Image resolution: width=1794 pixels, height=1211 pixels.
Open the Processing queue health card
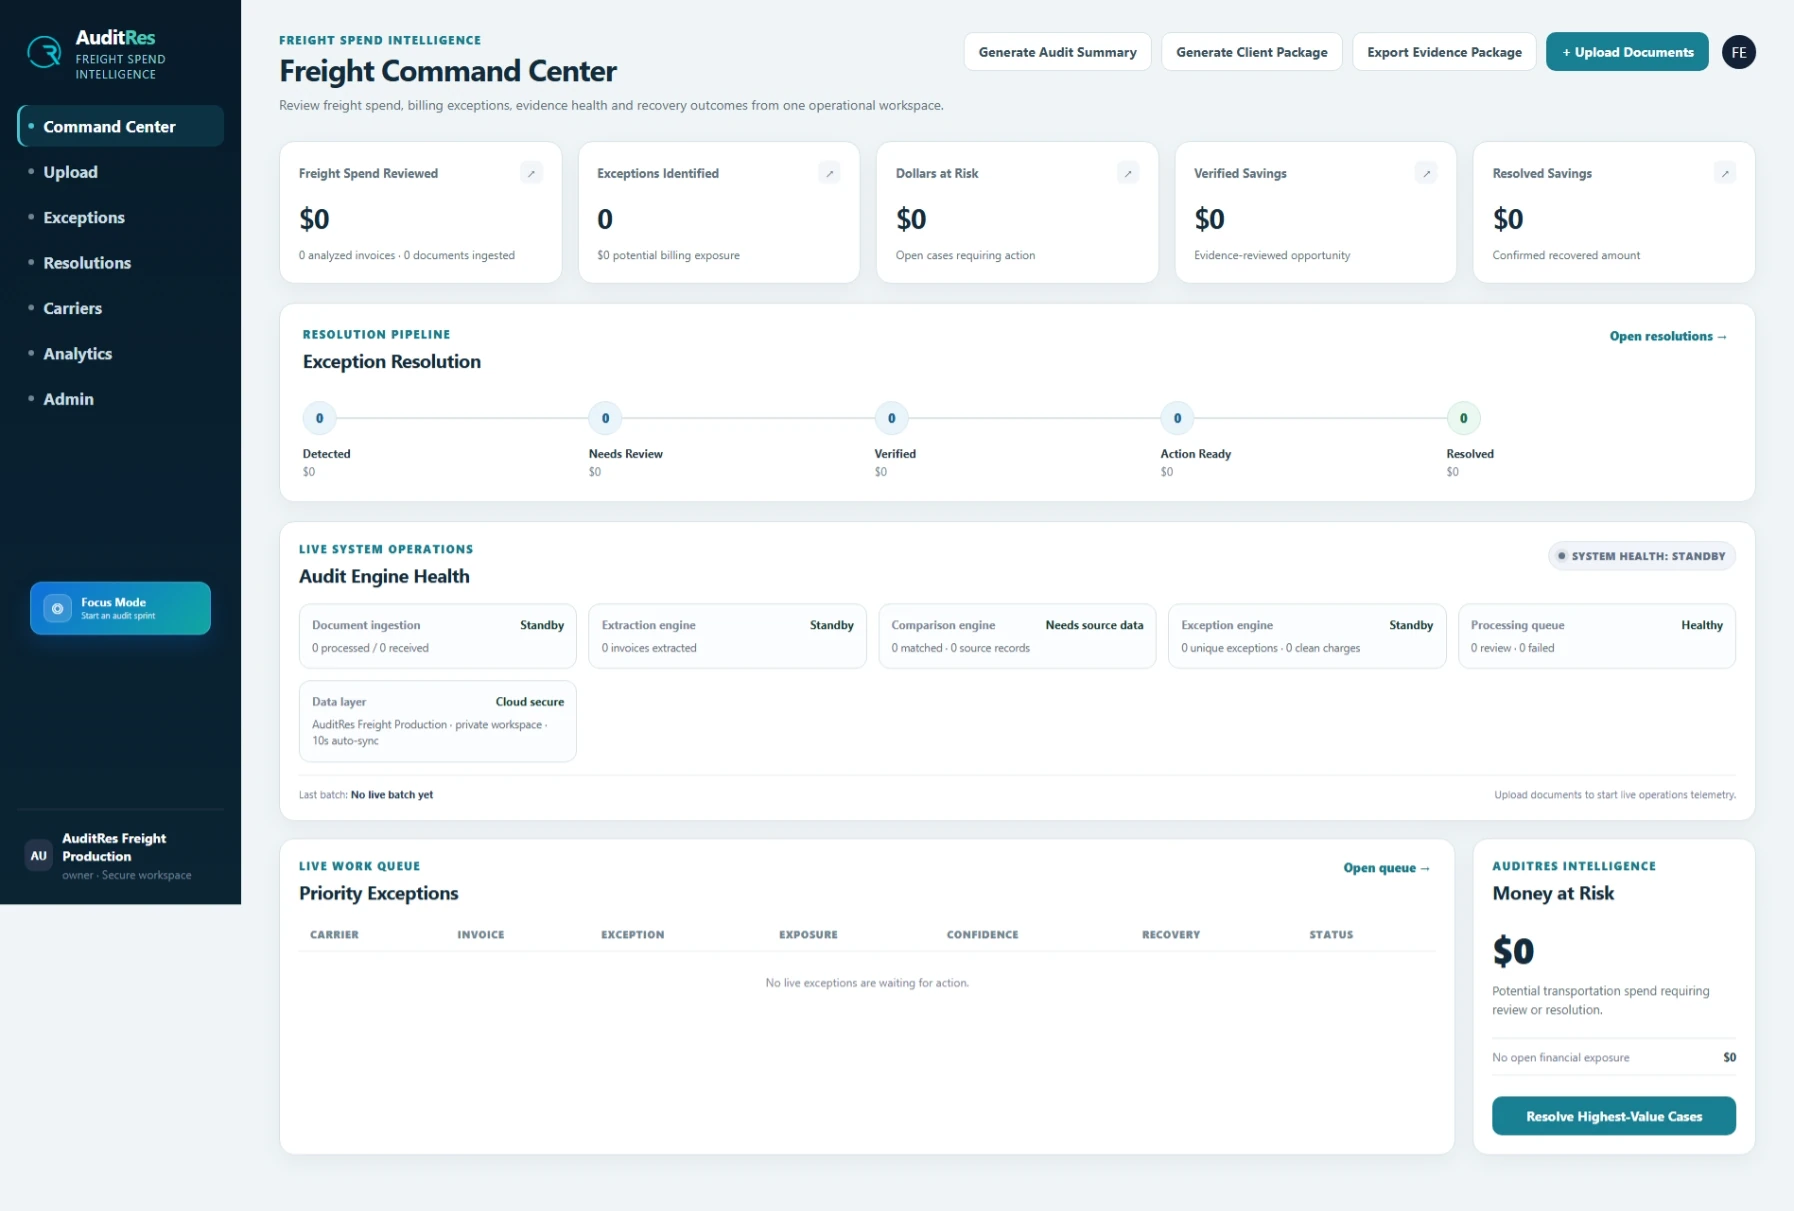tap(1596, 636)
